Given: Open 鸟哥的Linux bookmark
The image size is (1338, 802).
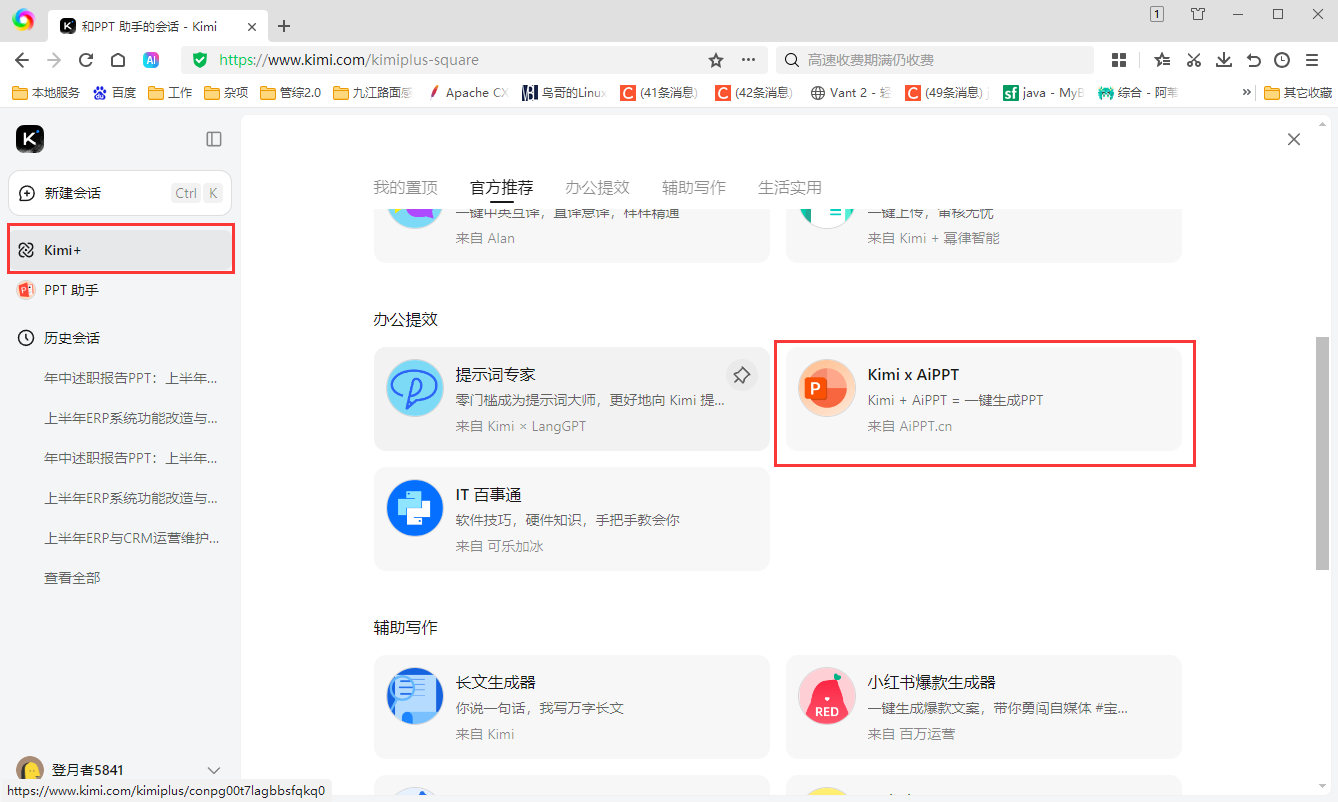Looking at the screenshot, I should coord(564,93).
